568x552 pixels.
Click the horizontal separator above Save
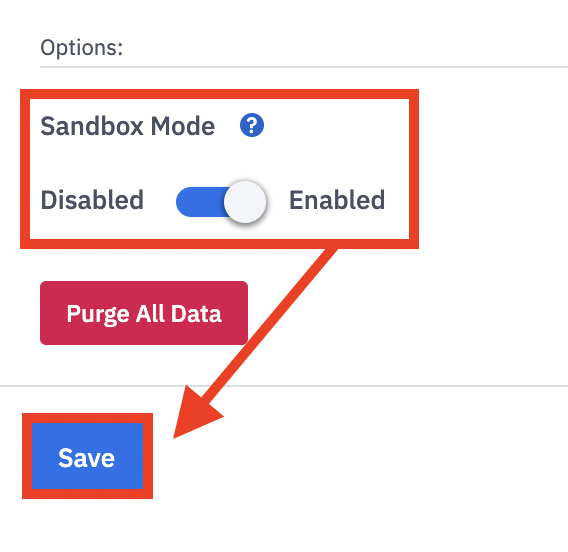(284, 386)
